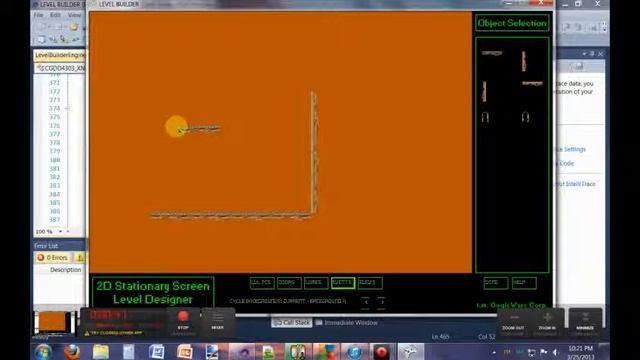Click the orange level preview thumbnail
The height and width of the screenshot is (360, 640).
click(52, 322)
